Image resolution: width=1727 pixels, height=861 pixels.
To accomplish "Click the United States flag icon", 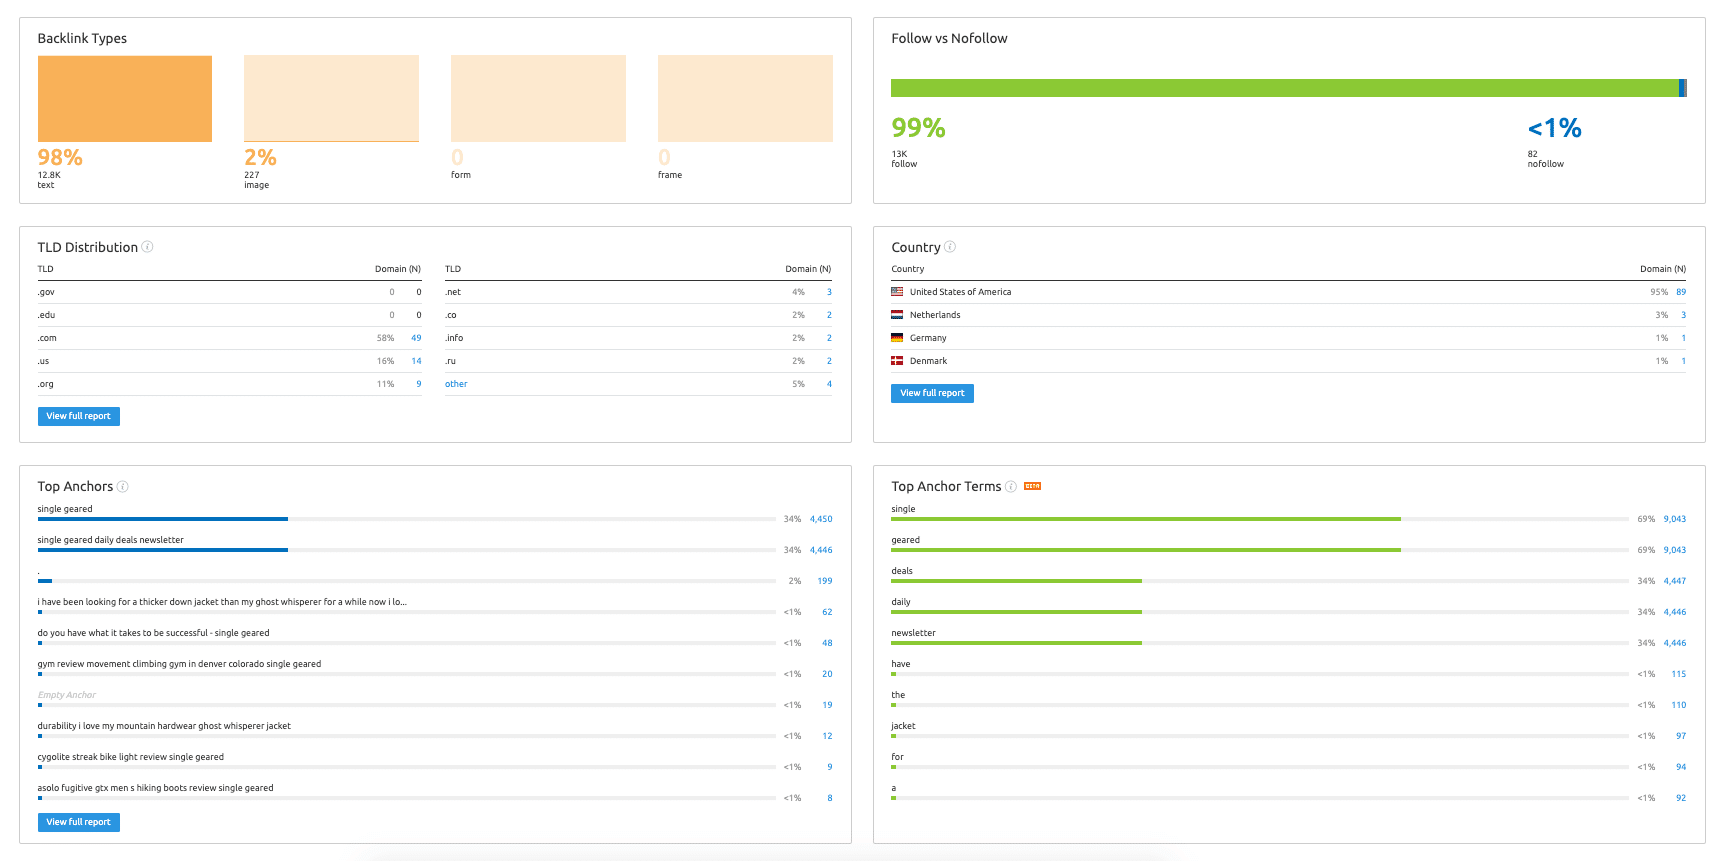I will (x=897, y=292).
